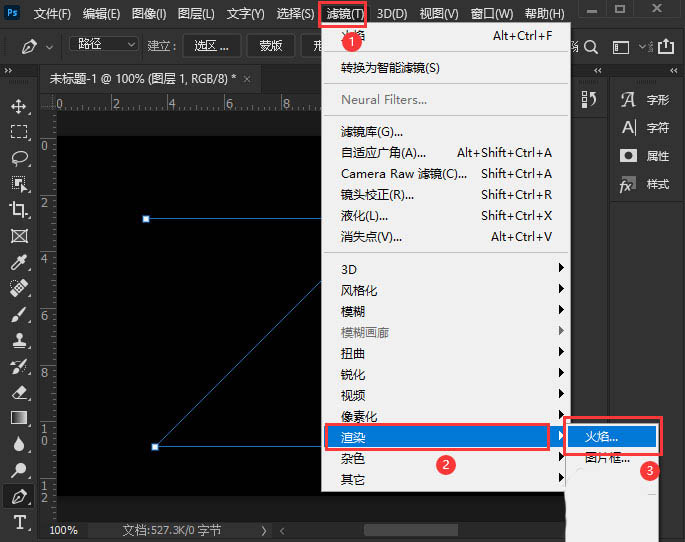Open the 字符 character panel

[645, 128]
